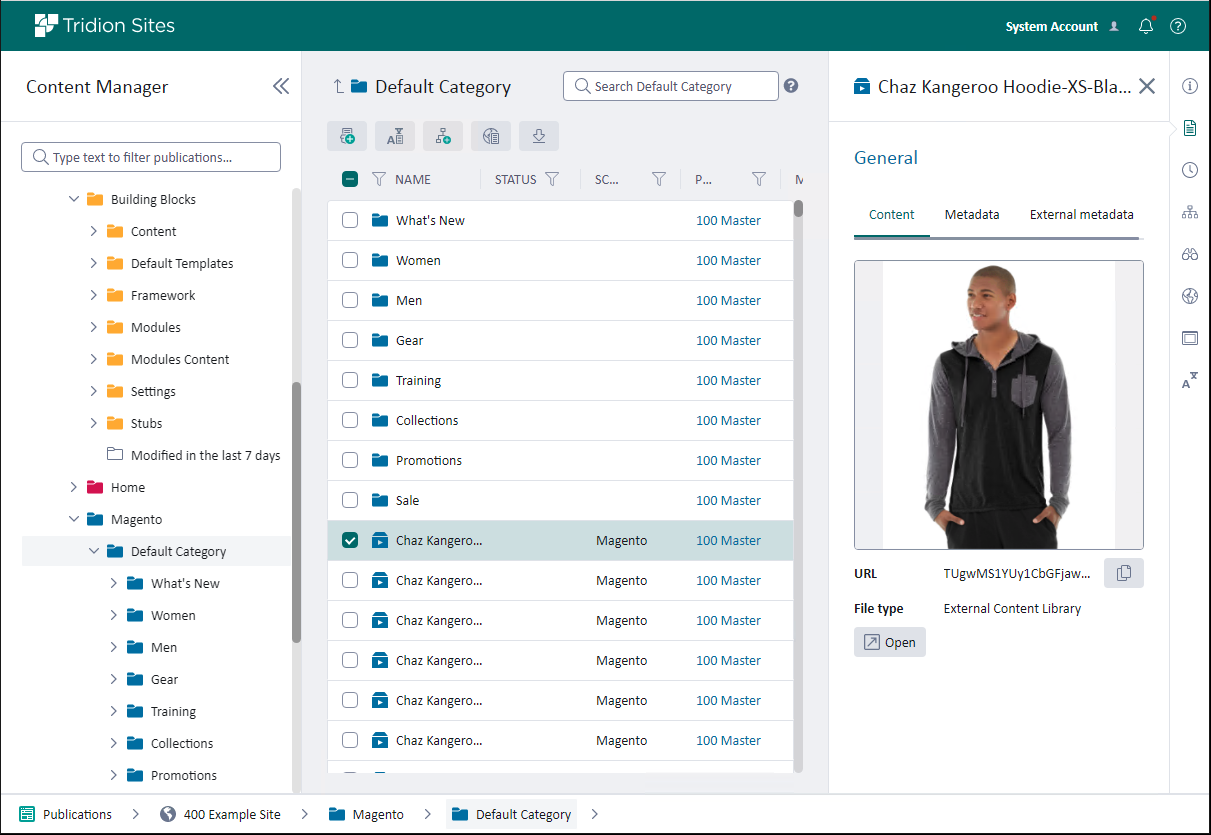Check the What's New row checkbox
The width and height of the screenshot is (1211, 835).
coord(350,221)
